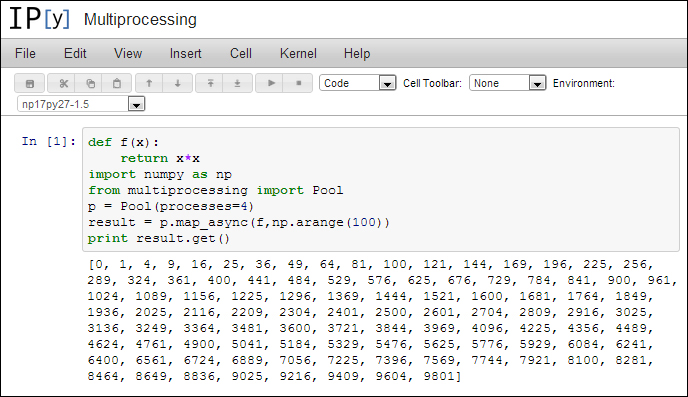
Task: Open the Cell menu
Action: [x=241, y=54]
